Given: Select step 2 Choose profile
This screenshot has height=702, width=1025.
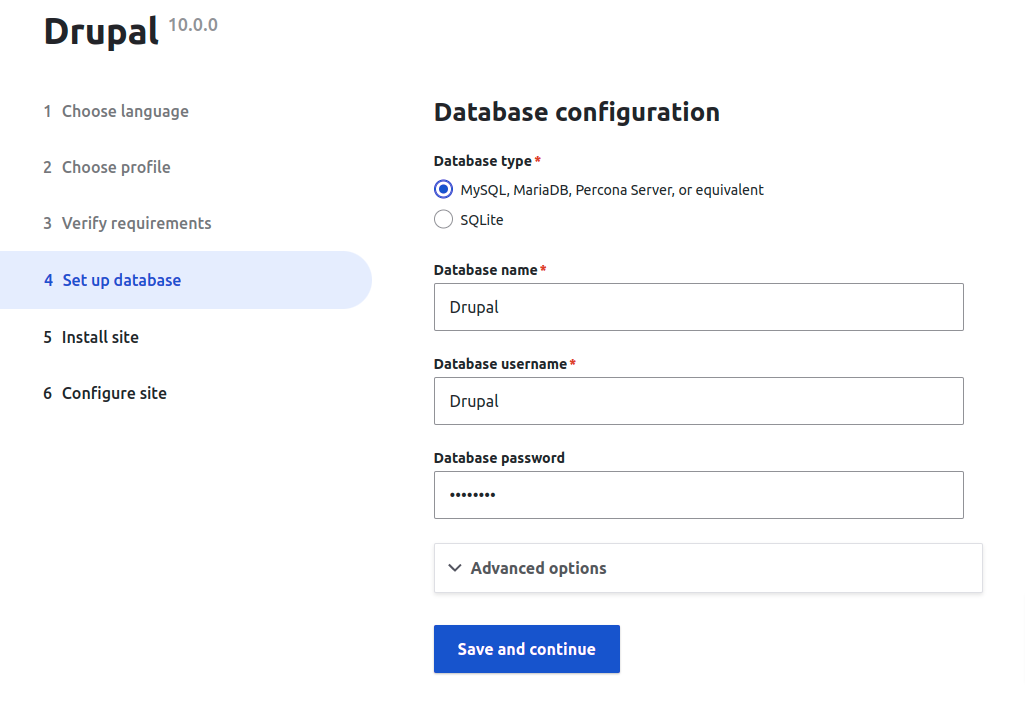Looking at the screenshot, I should (x=107, y=167).
